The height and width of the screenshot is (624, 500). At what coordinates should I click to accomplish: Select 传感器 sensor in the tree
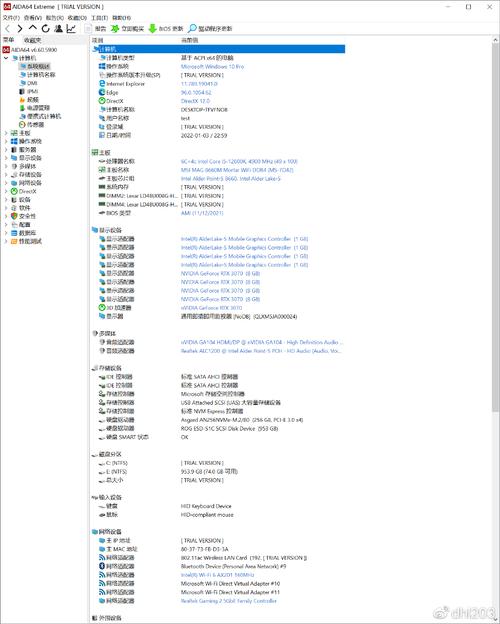(31, 125)
